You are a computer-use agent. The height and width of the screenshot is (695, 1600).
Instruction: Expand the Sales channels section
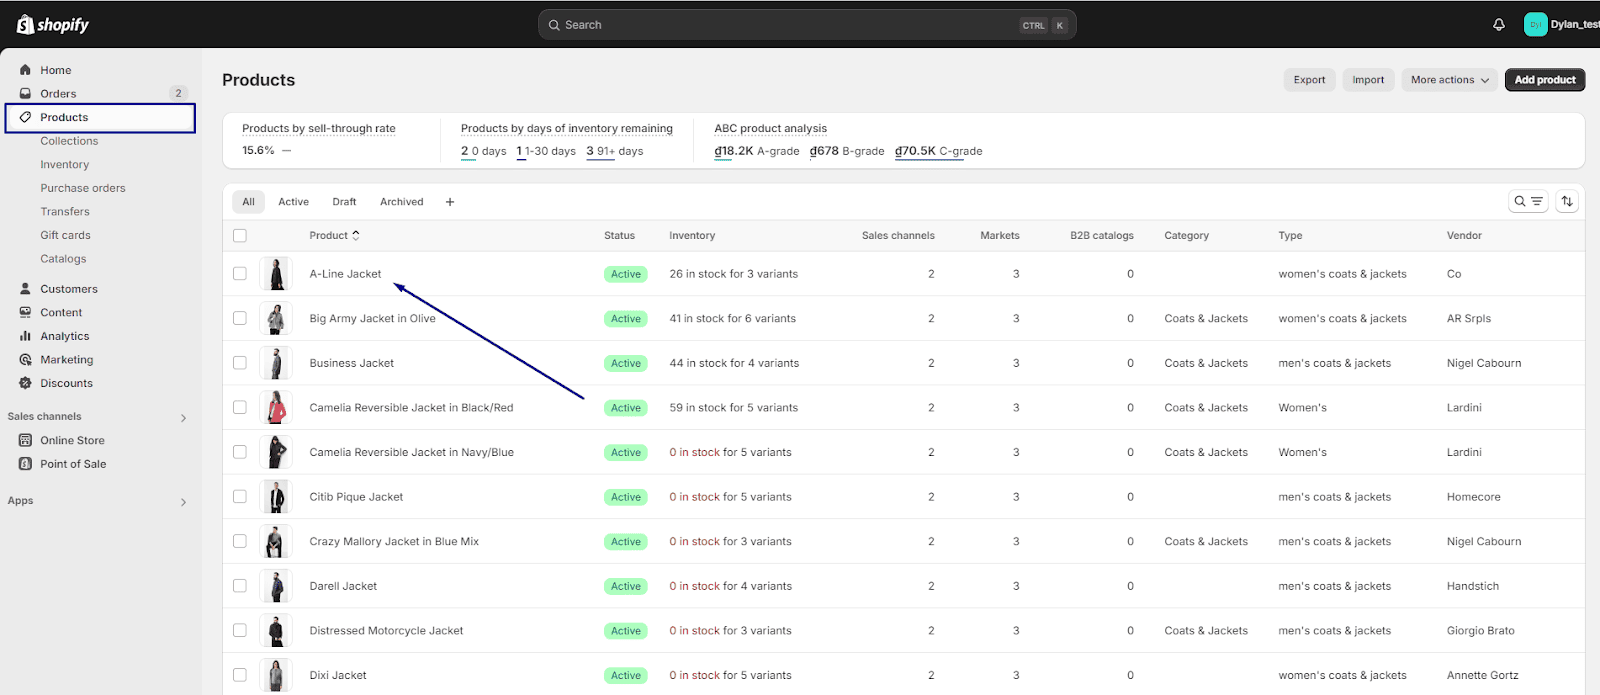click(x=183, y=418)
